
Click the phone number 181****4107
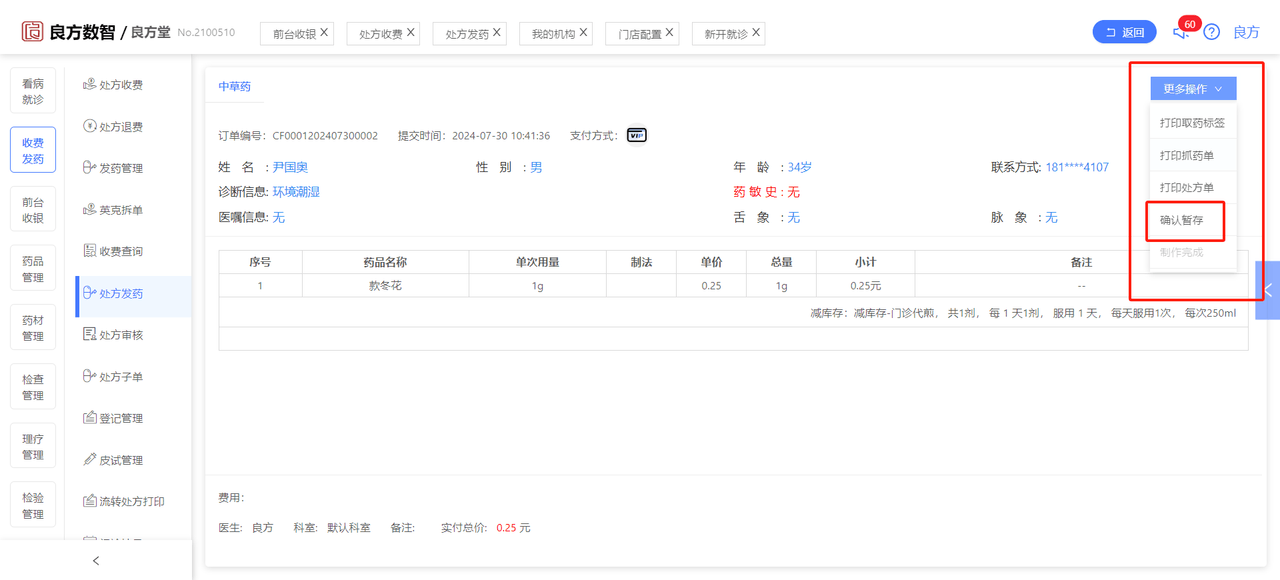click(x=1077, y=167)
